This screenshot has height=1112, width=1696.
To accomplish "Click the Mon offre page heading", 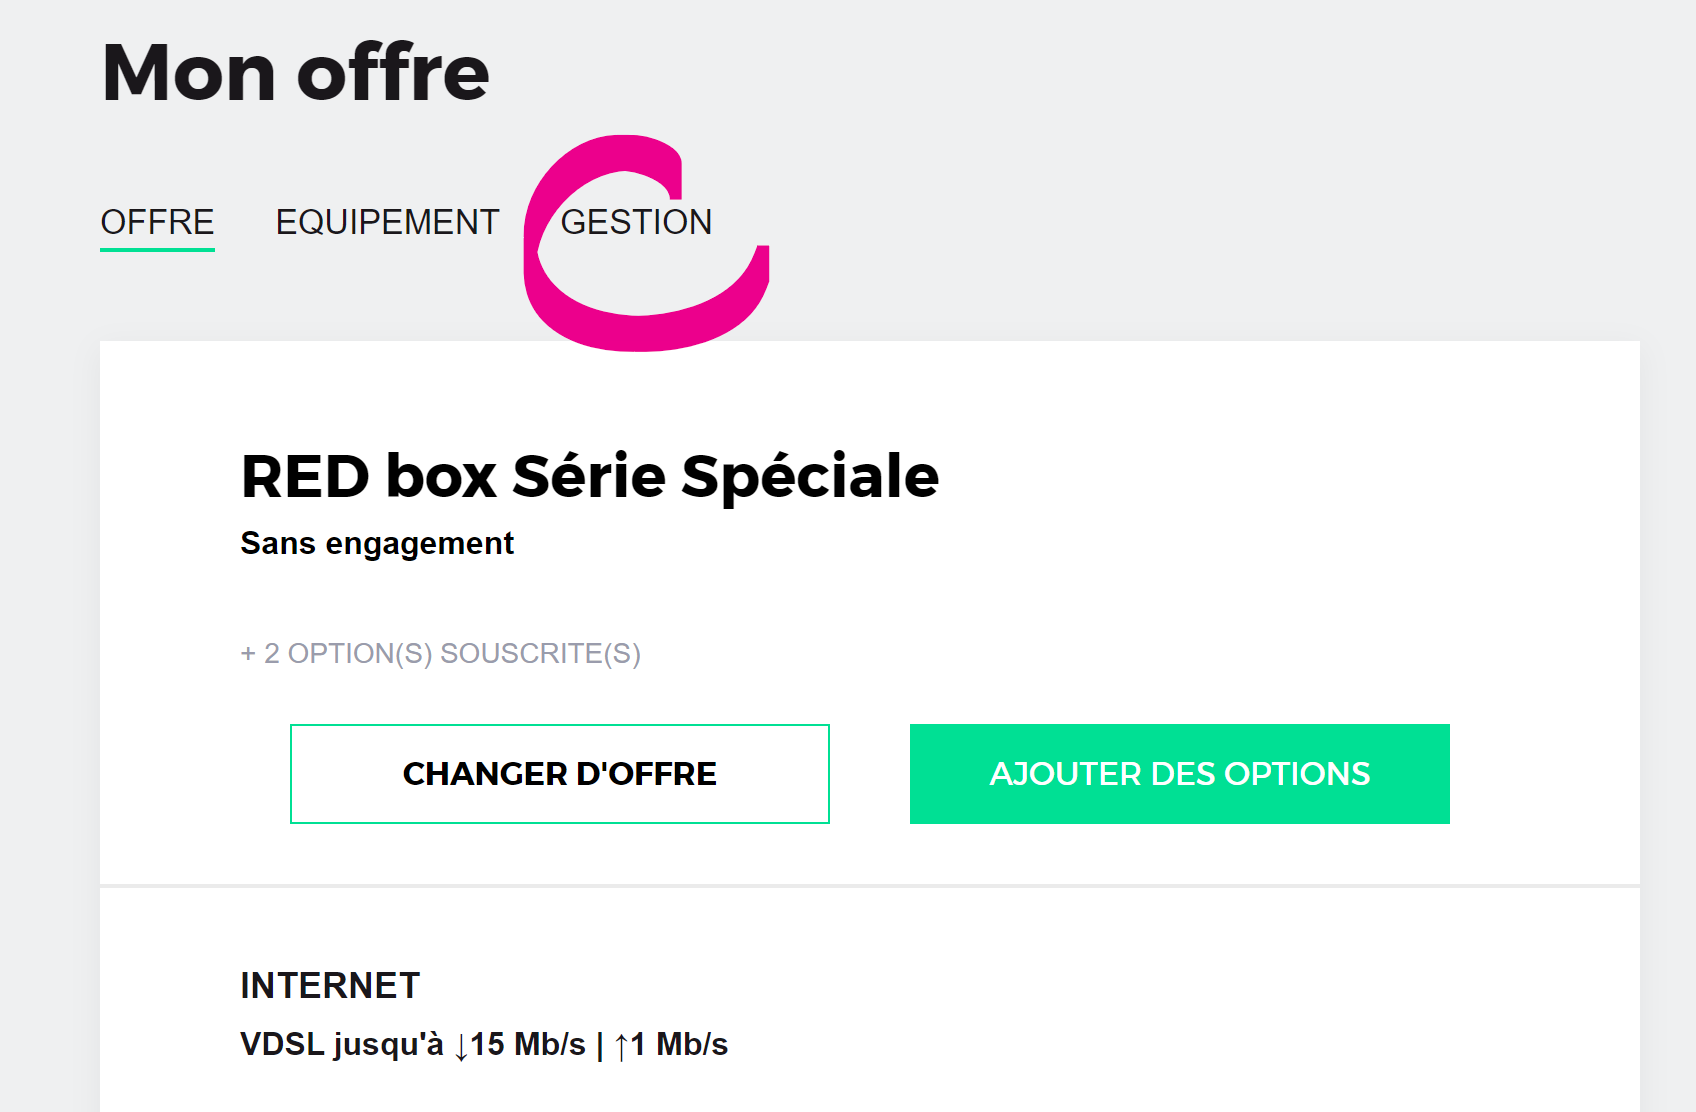I will click(295, 73).
